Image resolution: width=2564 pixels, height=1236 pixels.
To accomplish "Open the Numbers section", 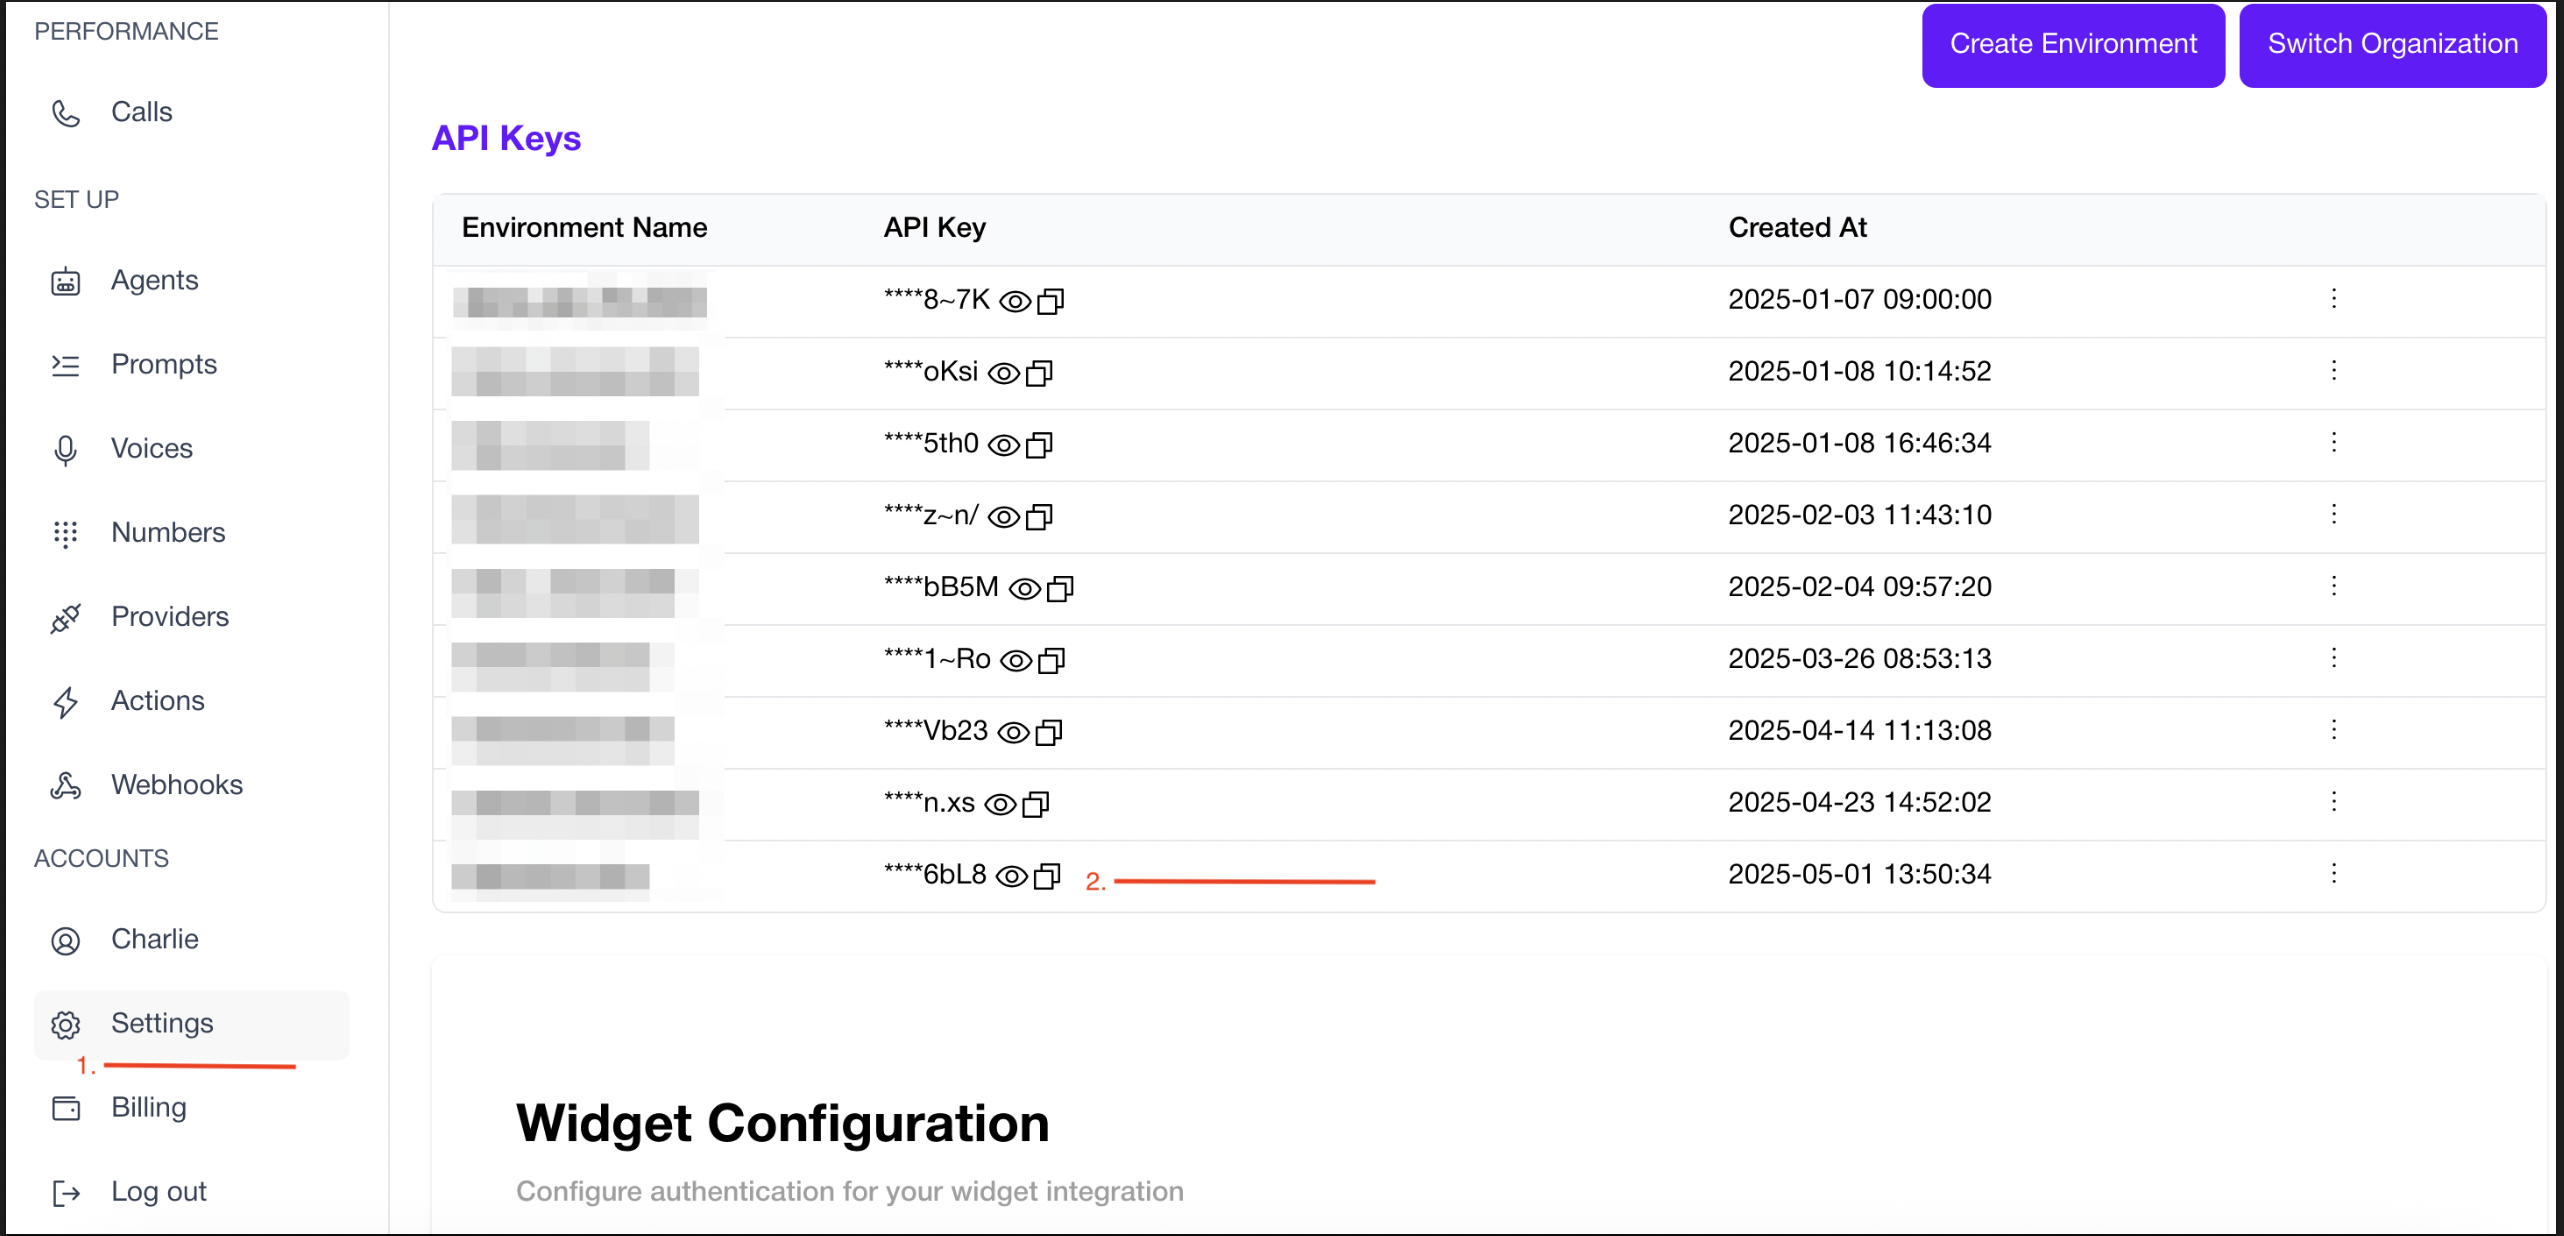I will click(168, 533).
